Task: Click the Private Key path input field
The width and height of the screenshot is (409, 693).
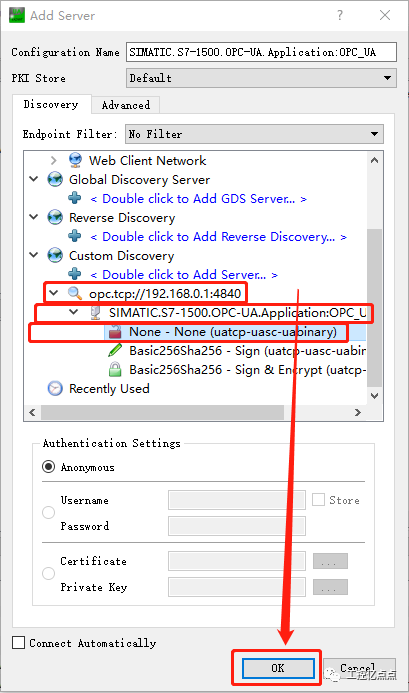Action: coord(237,587)
